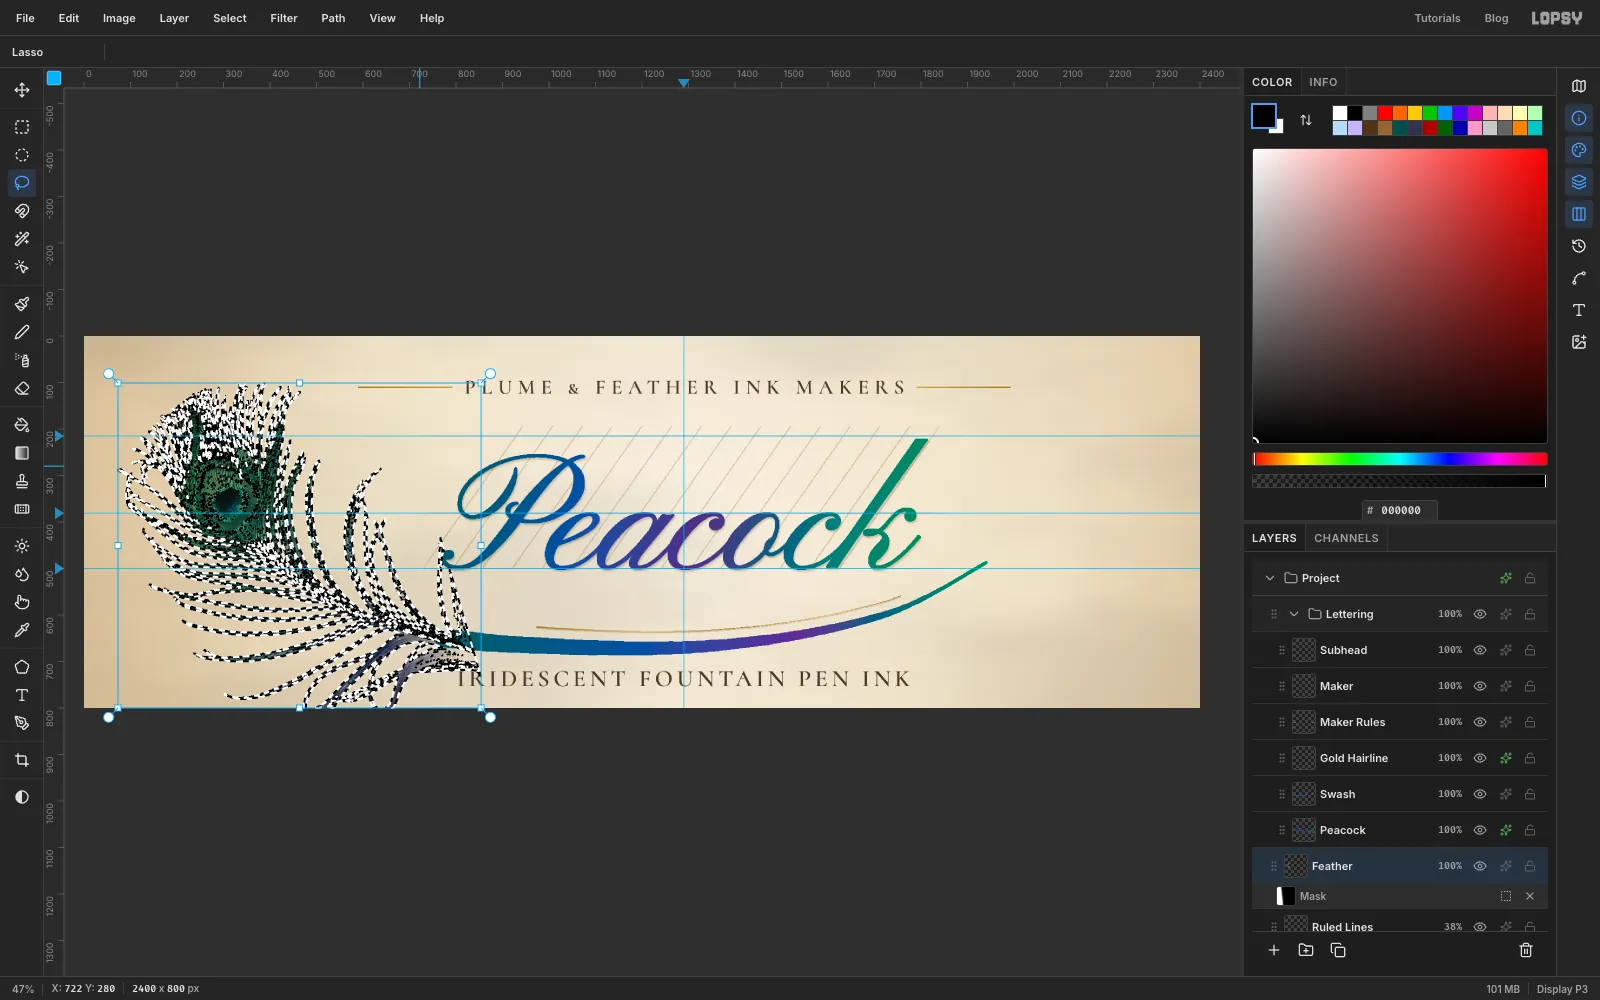Pick the red swatch in palette
Image resolution: width=1600 pixels, height=1000 pixels.
(x=1385, y=113)
